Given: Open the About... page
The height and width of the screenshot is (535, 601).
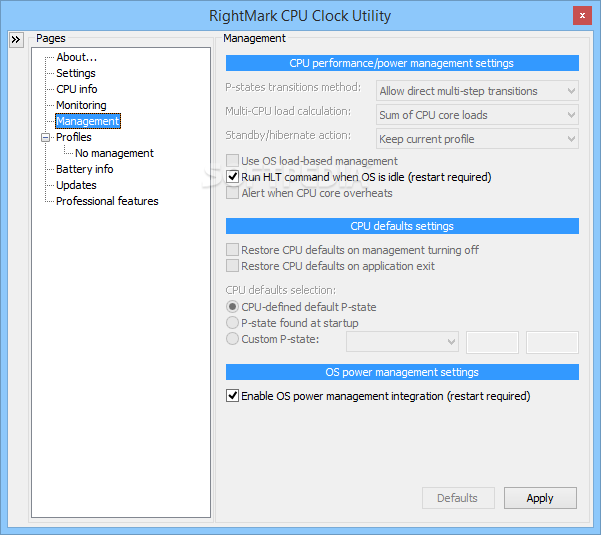Looking at the screenshot, I should (77, 57).
